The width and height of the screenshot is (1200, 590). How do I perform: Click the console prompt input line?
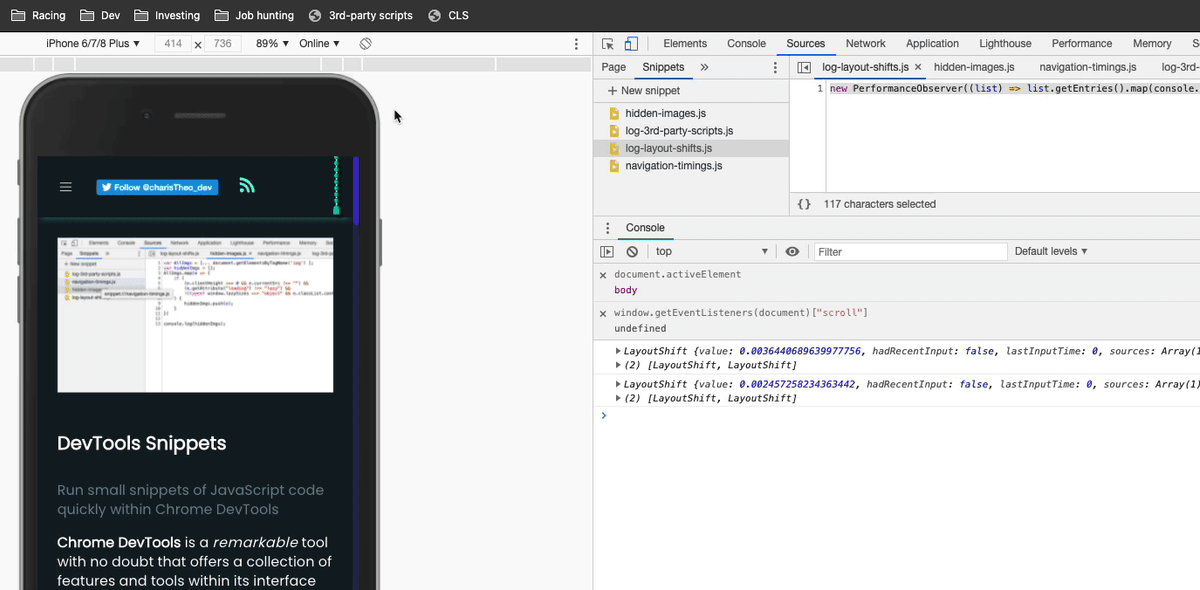click(900, 415)
